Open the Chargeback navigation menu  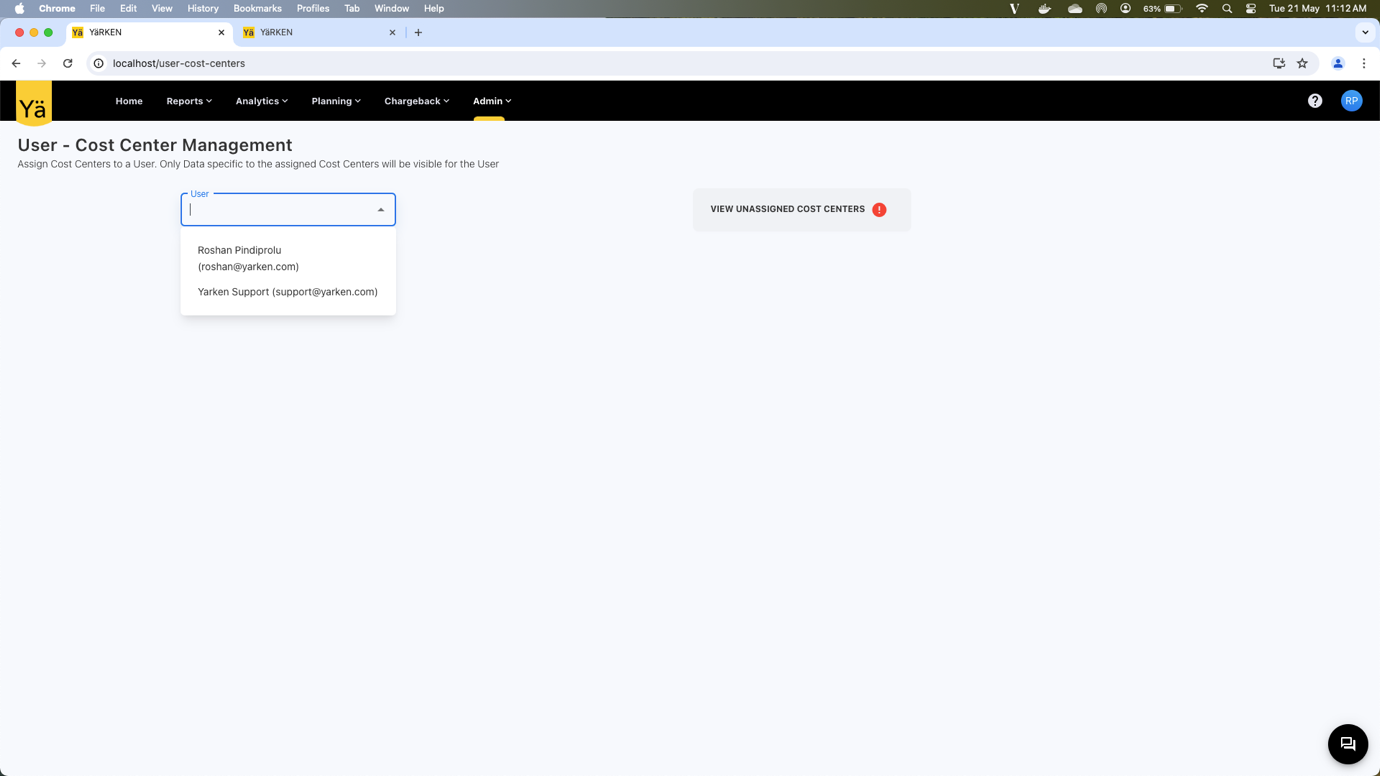click(x=416, y=101)
